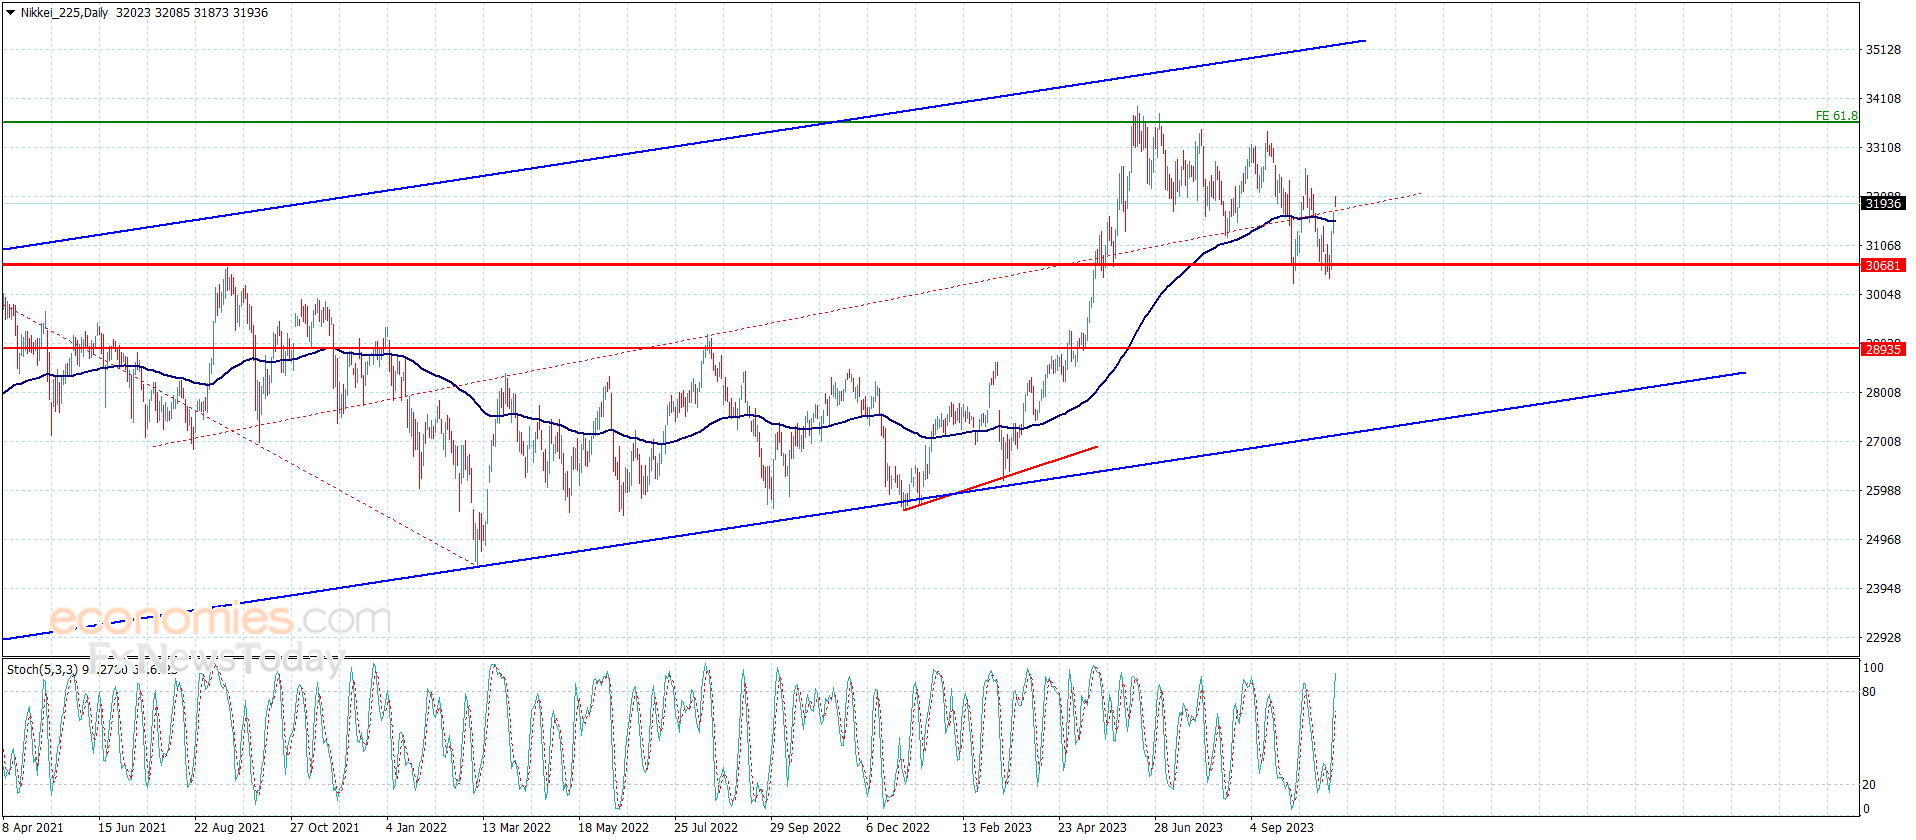Click the stochastic scale value 100
This screenshot has width=1916, height=840.
pyautogui.click(x=1873, y=668)
